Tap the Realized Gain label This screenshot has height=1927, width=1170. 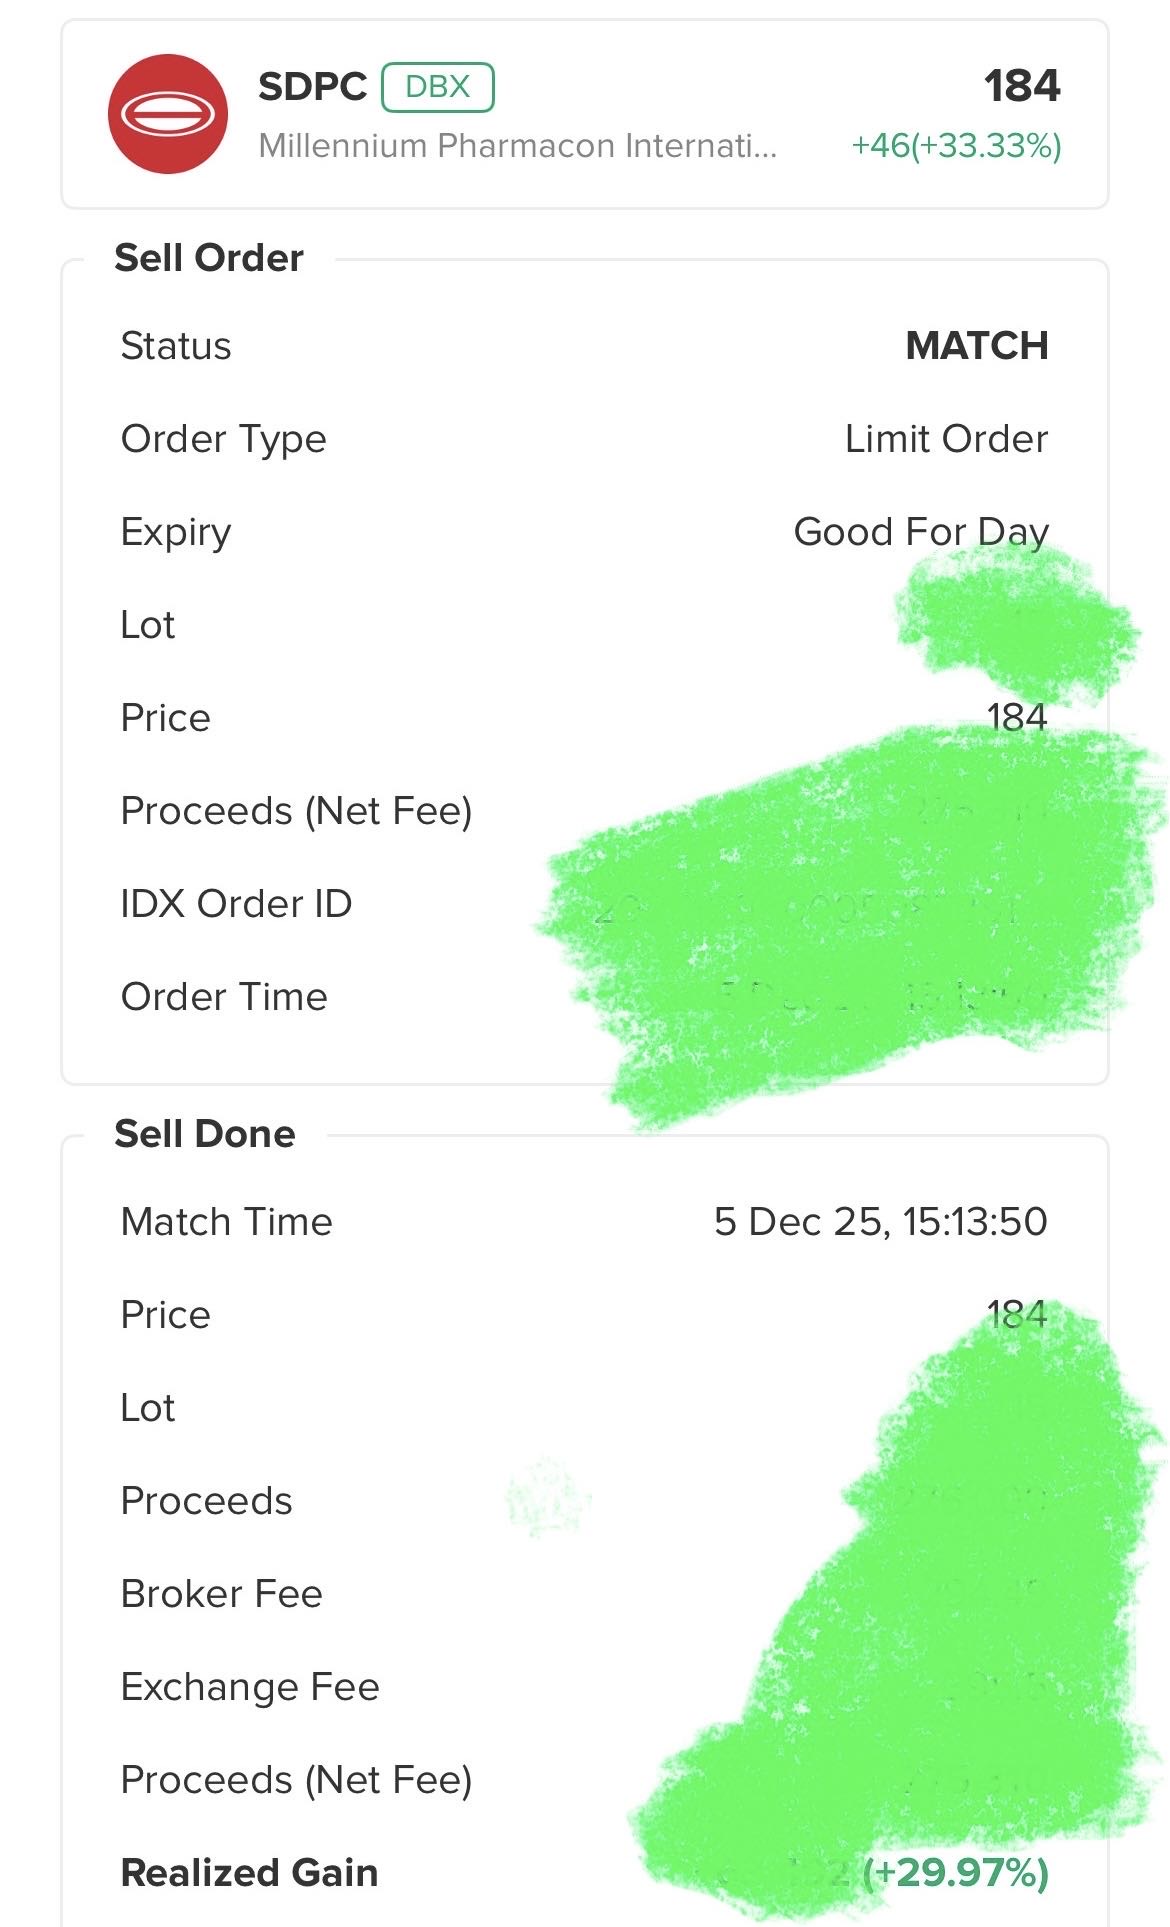click(x=249, y=1873)
